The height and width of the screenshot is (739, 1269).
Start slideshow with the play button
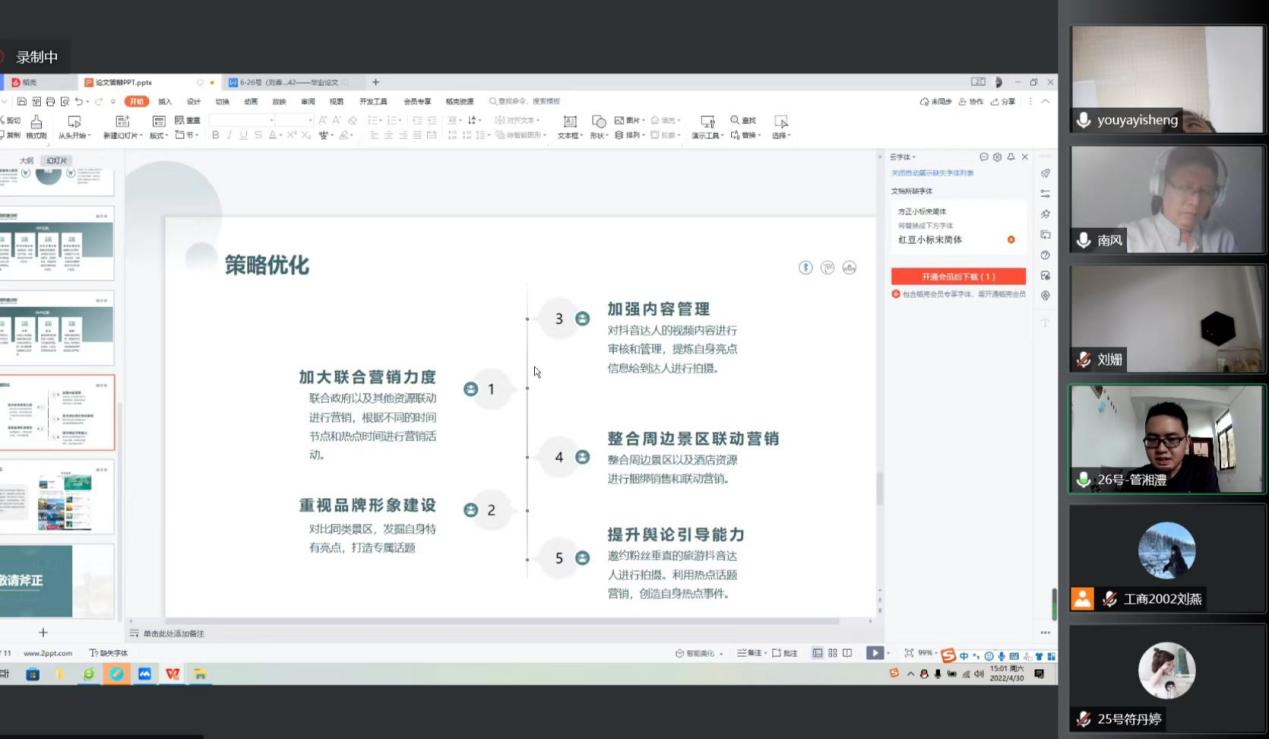point(874,653)
